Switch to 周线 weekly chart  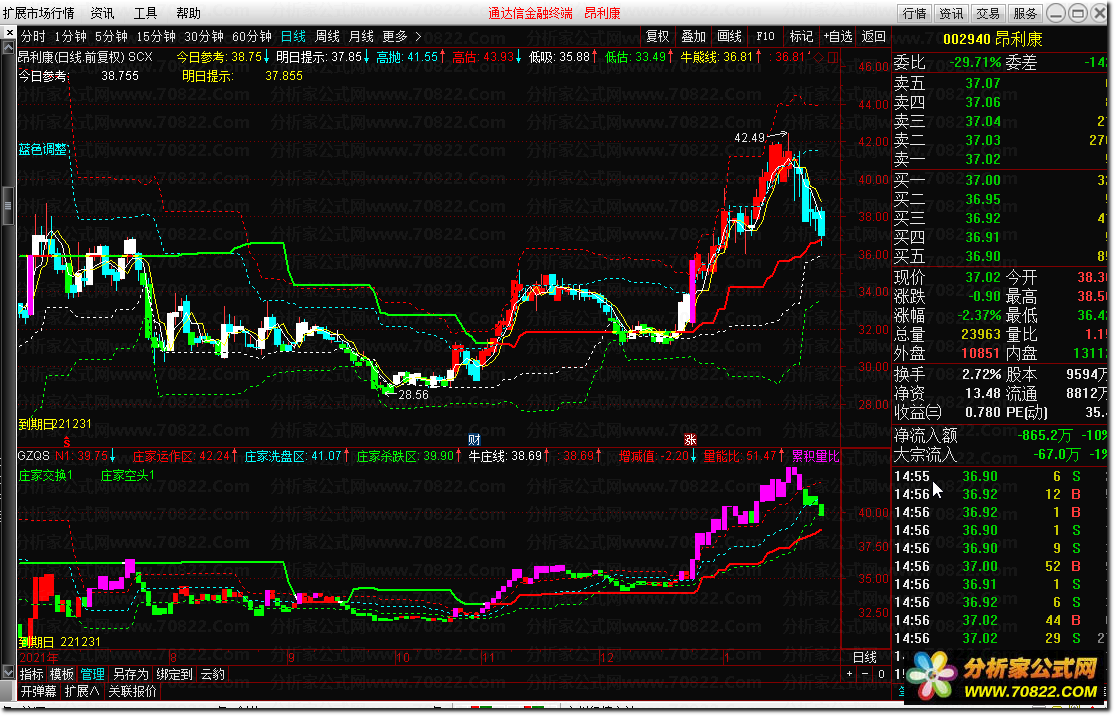tap(327, 36)
